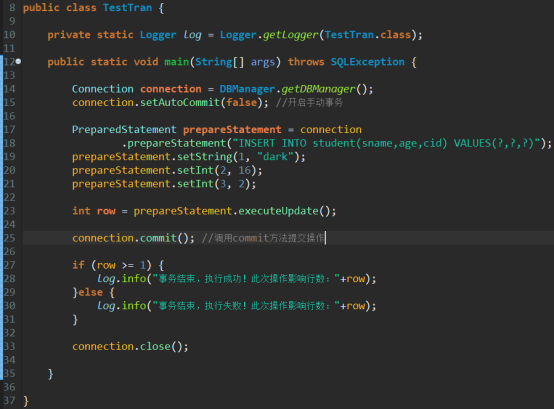Image resolution: width=554 pixels, height=409 pixels.
Task: Click the 'false' argument on line 15
Action: [x=242, y=102]
